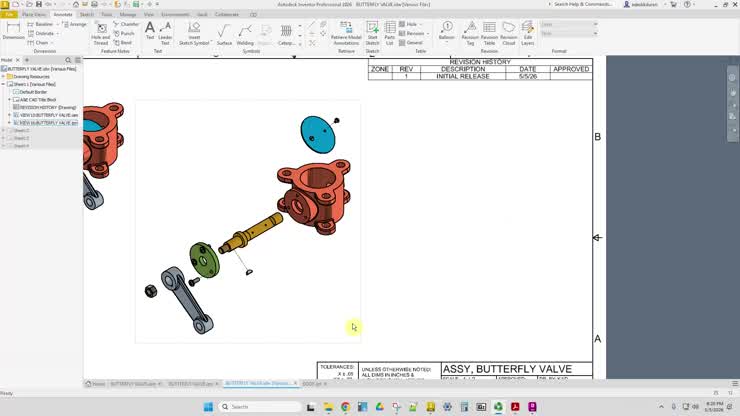Viewport: 740px width, 416px height.
Task: Select the Surface texture symbol
Action: [x=224, y=34]
